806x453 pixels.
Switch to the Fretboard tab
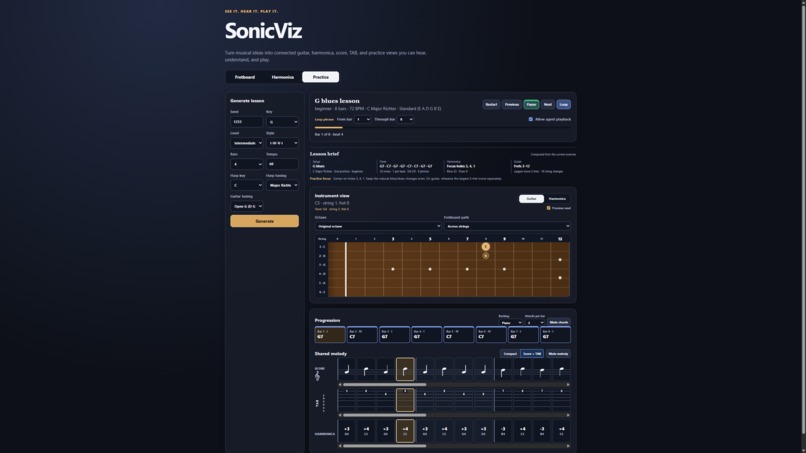pos(245,77)
